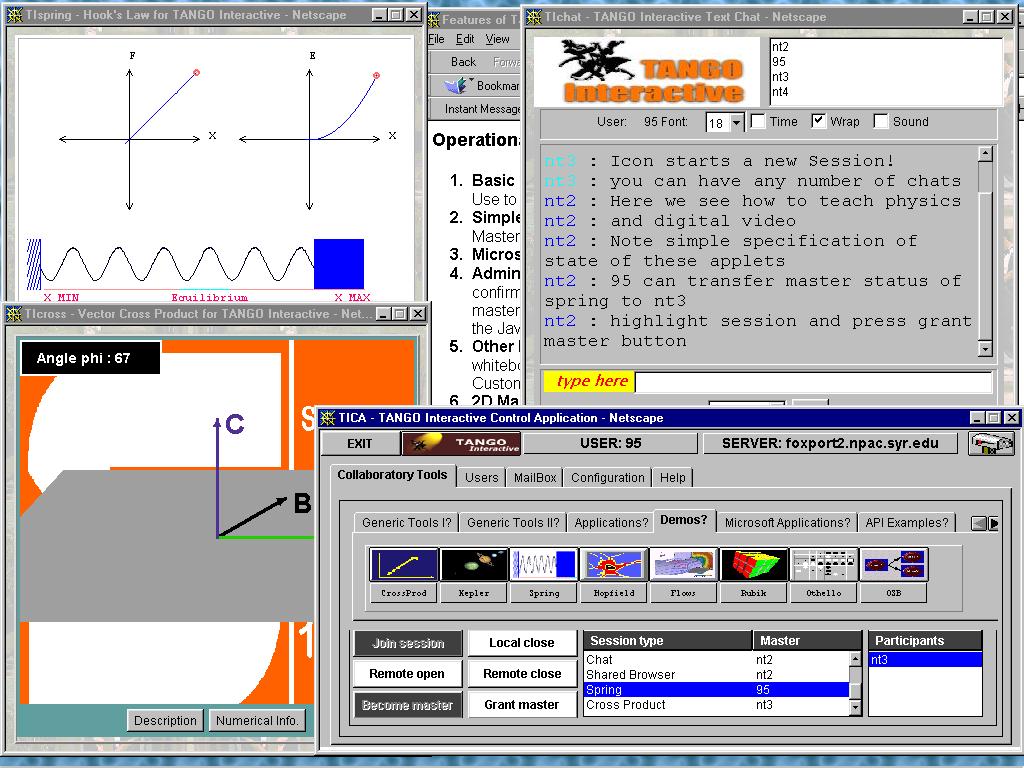Screen dimensions: 1024x768
Task: Click the Bookmarks icon in the Netscape toolbar
Action: tap(458, 85)
